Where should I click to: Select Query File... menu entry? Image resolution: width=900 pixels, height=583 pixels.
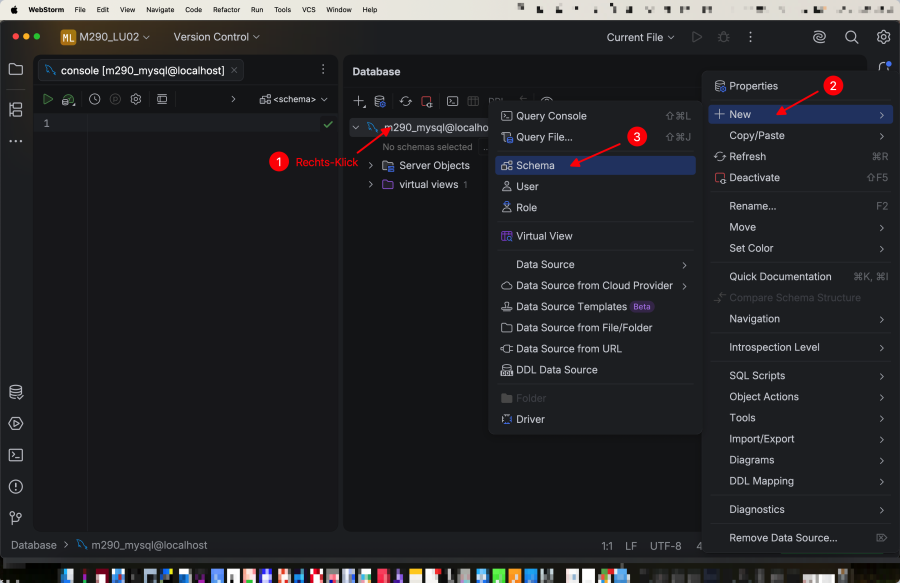[x=595, y=137]
